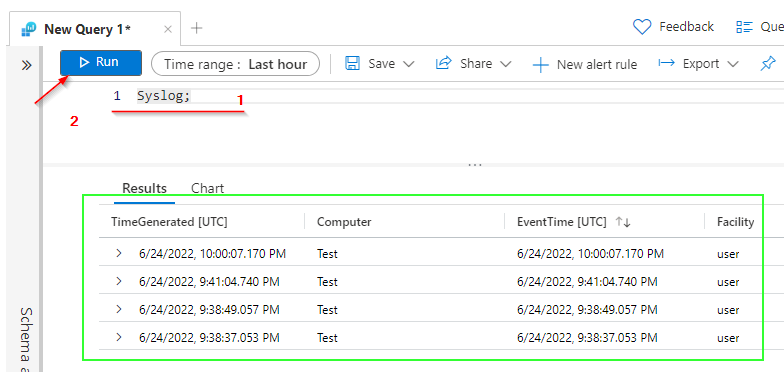Expand the sidebar with double chevron
Image resolution: width=784 pixels, height=372 pixels.
pyautogui.click(x=26, y=66)
